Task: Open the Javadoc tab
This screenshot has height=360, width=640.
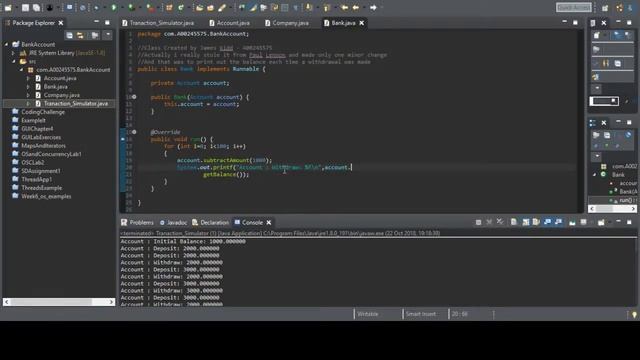Action: (173, 222)
